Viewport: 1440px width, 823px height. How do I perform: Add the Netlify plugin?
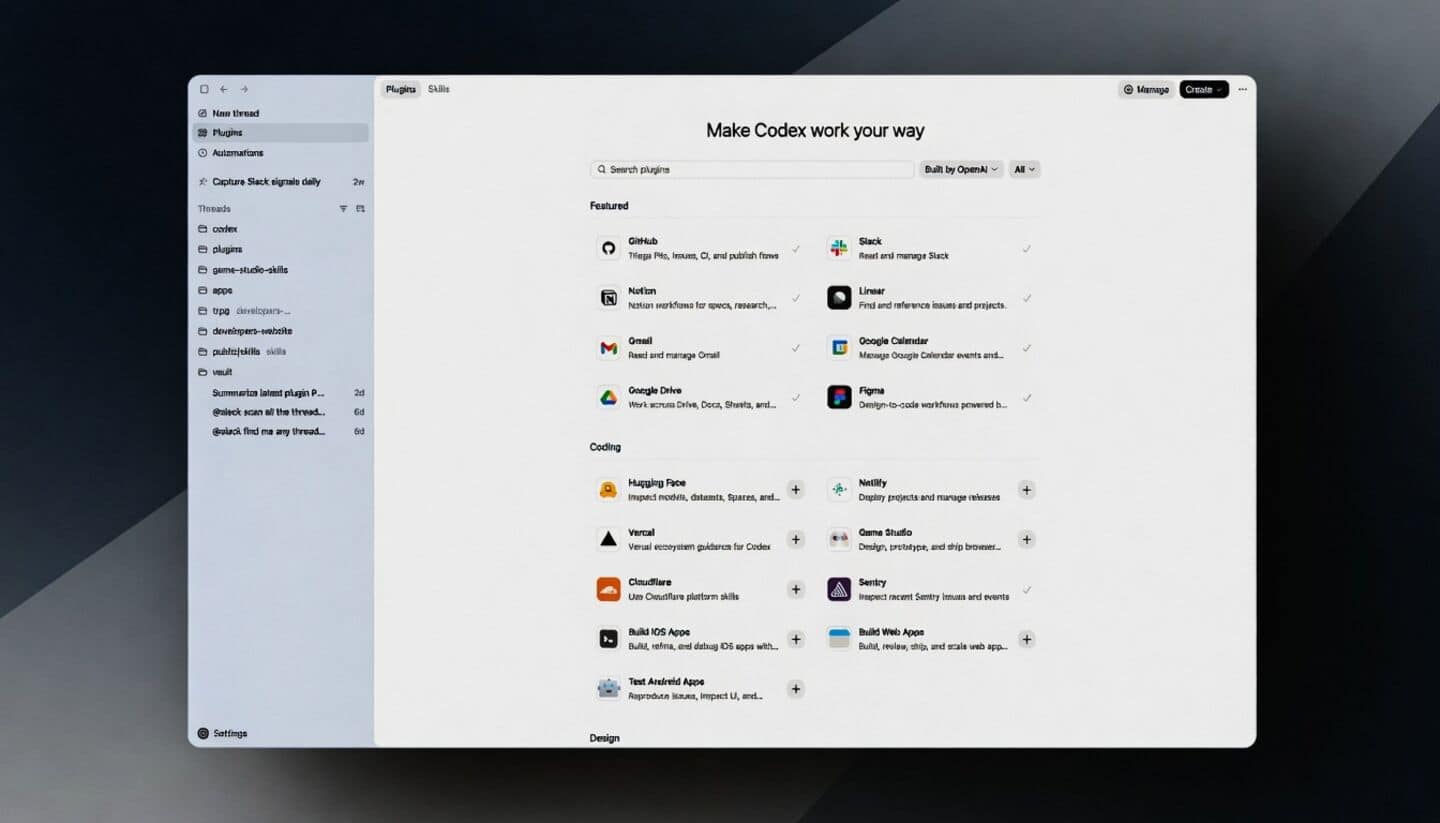1026,490
